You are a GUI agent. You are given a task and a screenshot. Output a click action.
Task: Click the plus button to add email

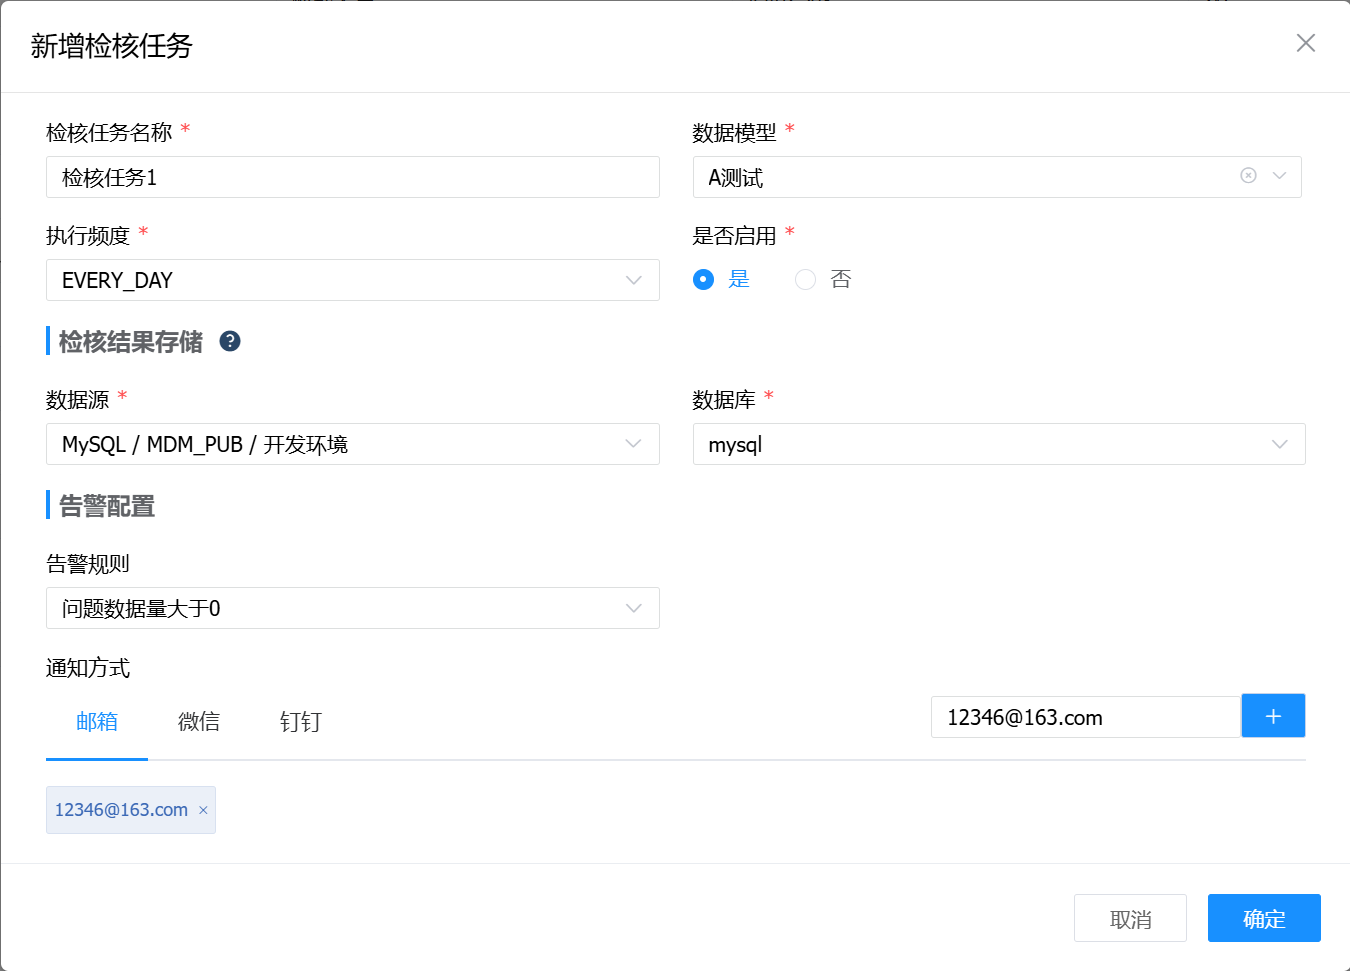click(1273, 716)
